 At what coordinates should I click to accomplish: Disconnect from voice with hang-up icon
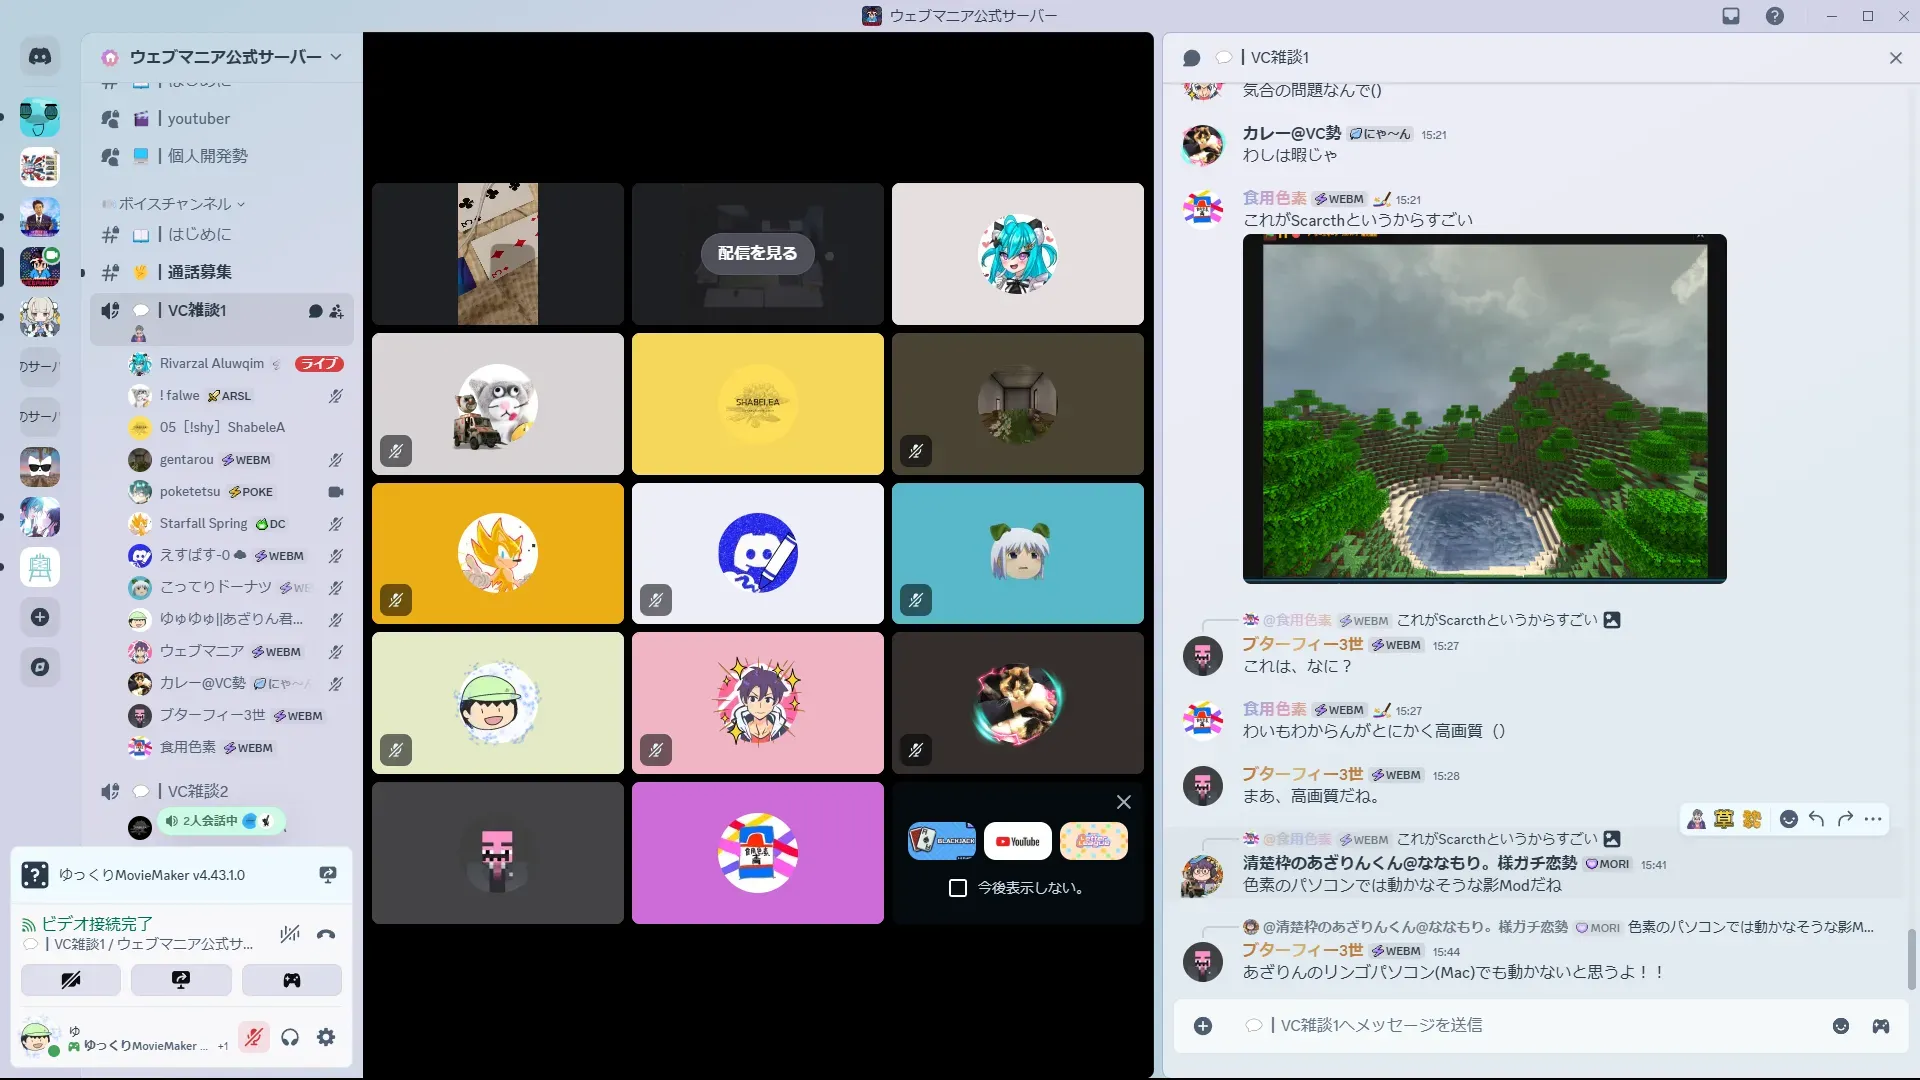pyautogui.click(x=326, y=935)
